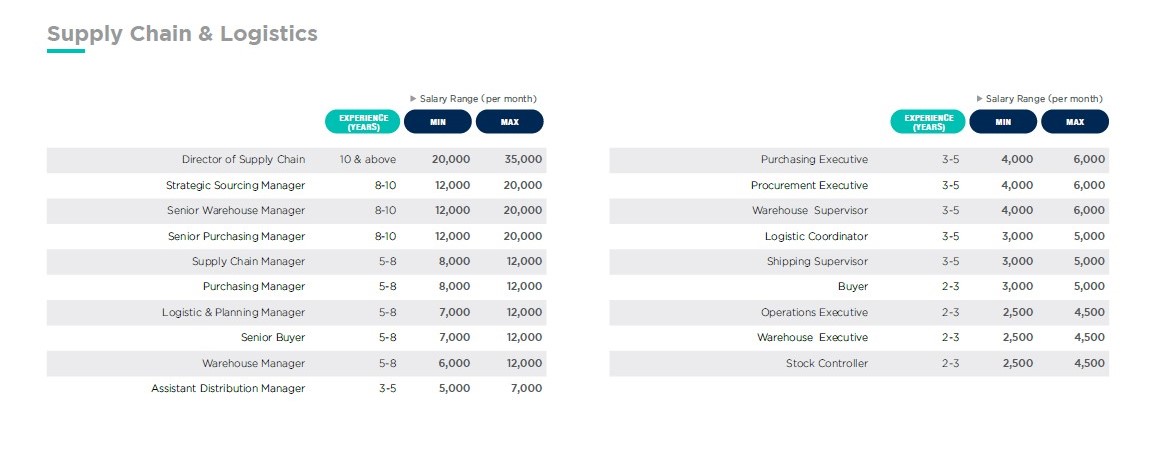Click the Senior Warehouse Manager row label

point(236,211)
